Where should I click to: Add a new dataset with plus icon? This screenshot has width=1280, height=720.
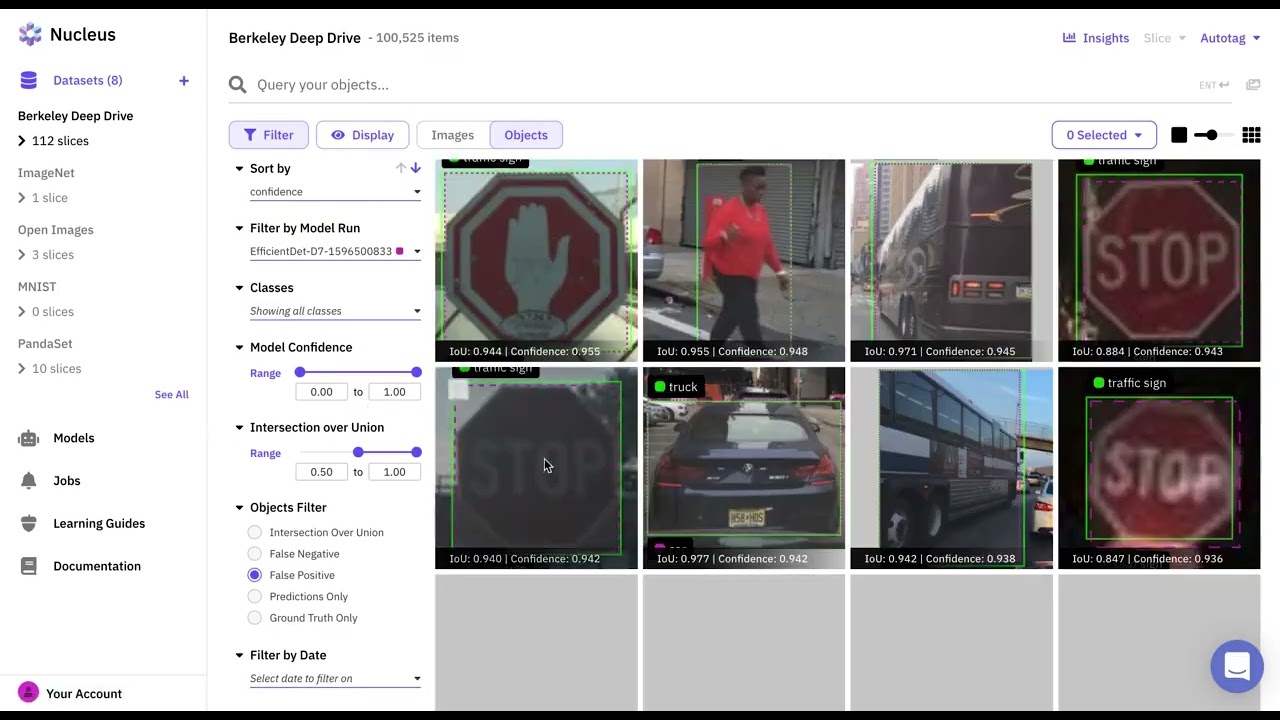[x=184, y=81]
